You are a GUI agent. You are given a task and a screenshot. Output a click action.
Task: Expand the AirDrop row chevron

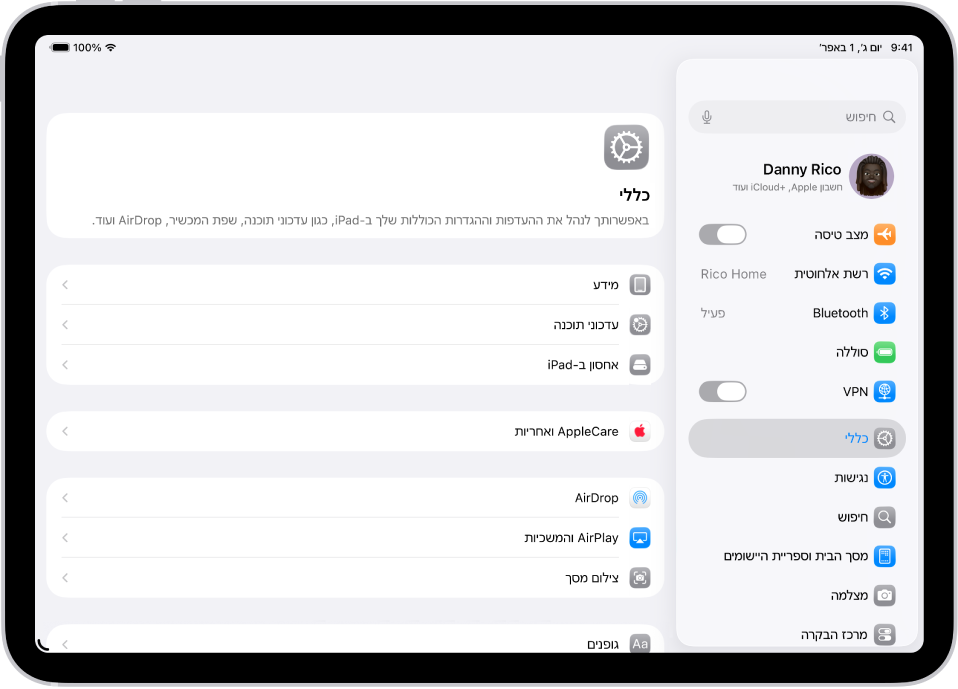point(65,498)
